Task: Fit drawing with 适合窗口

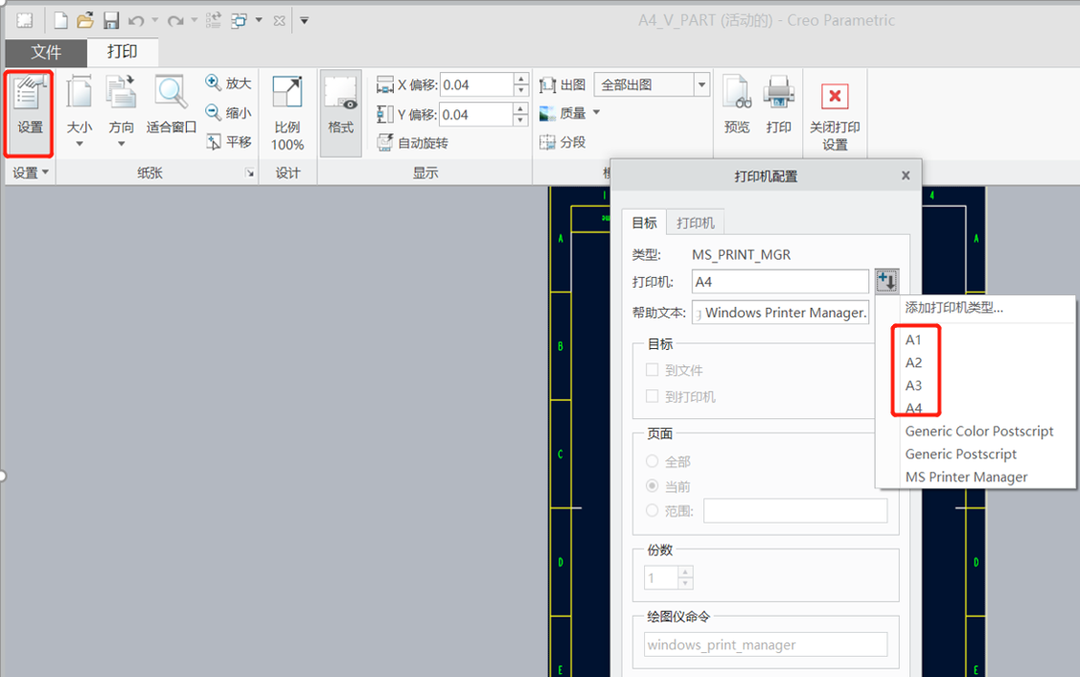Action: click(x=171, y=105)
